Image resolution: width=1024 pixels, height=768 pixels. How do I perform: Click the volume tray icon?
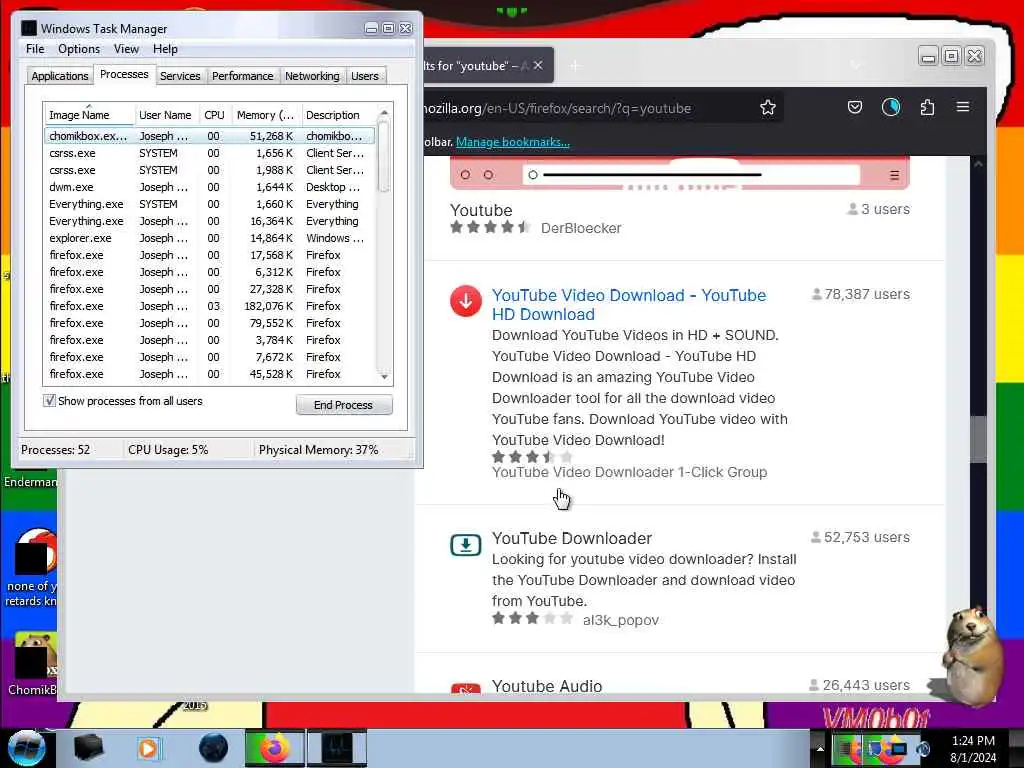pyautogui.click(x=923, y=749)
